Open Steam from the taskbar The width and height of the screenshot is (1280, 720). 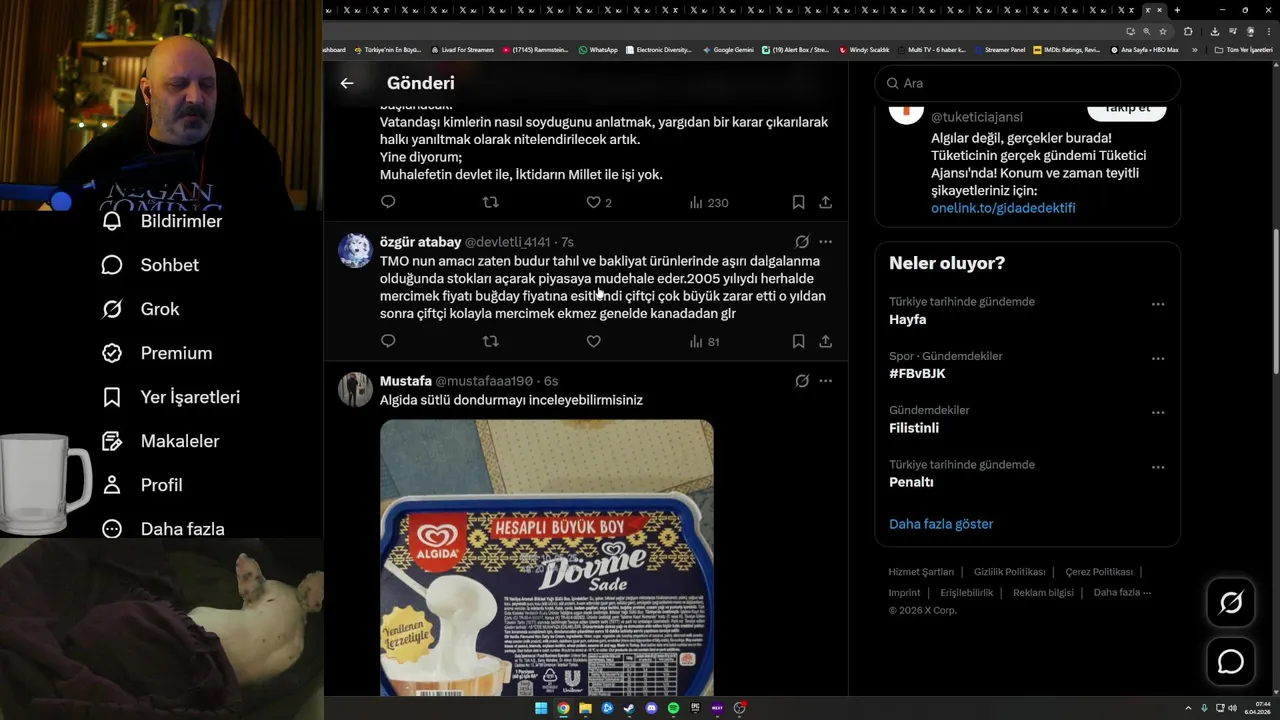[629, 708]
